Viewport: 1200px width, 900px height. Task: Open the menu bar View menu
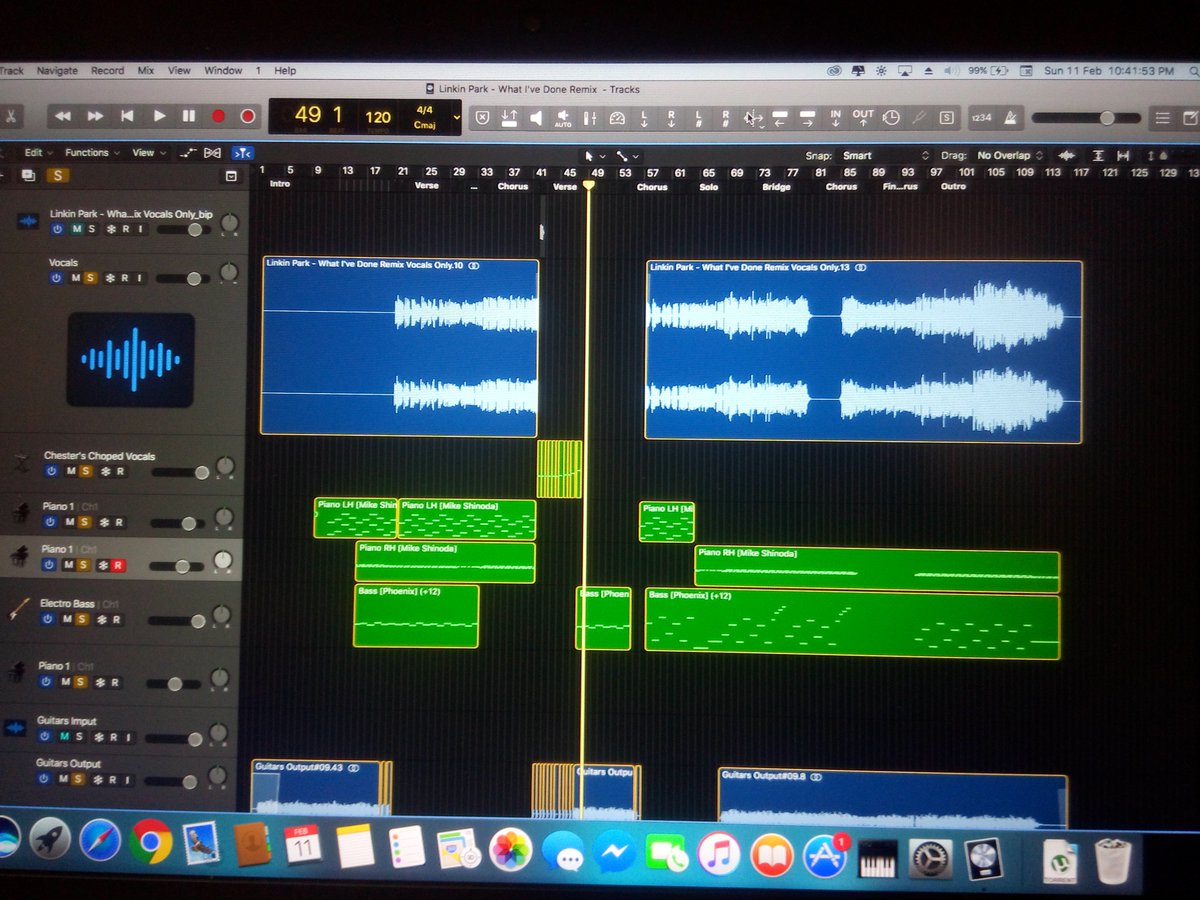pos(179,71)
